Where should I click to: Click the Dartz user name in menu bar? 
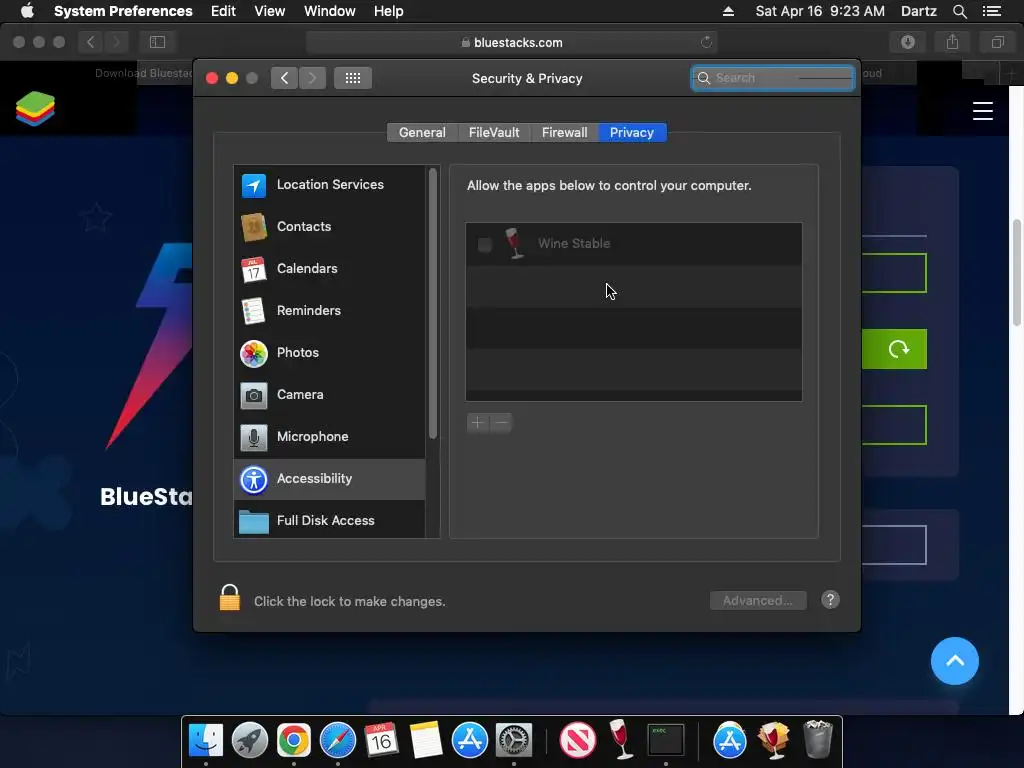pos(918,11)
